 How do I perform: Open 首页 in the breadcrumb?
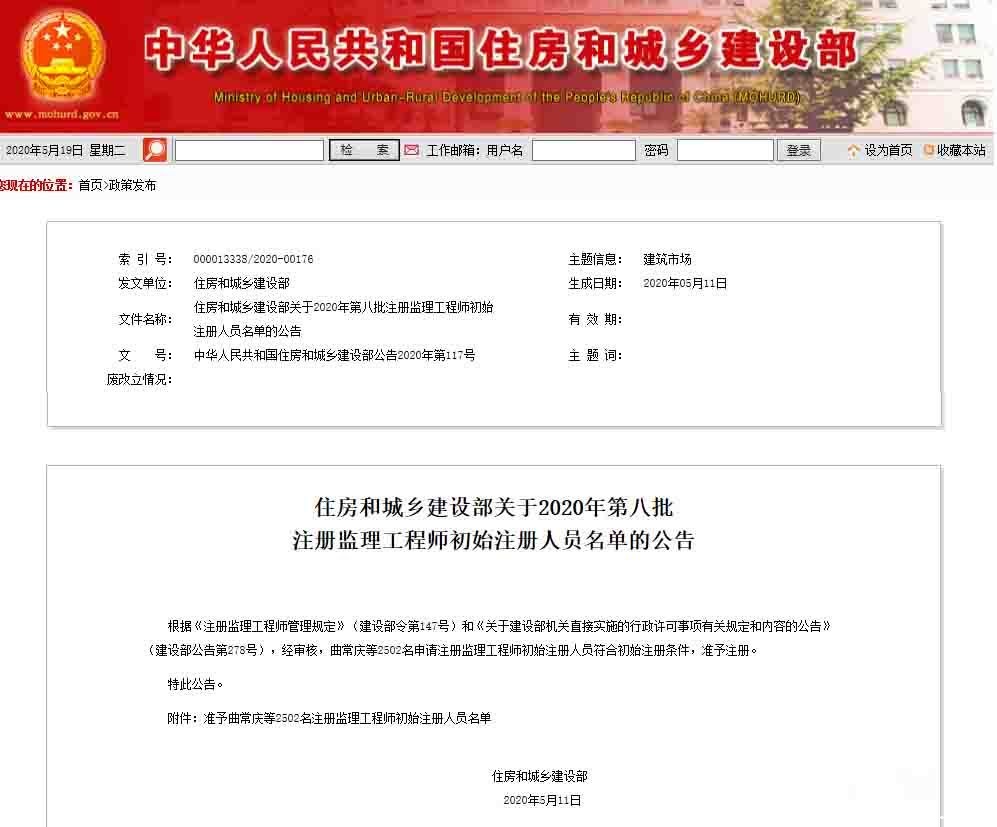[x=90, y=185]
